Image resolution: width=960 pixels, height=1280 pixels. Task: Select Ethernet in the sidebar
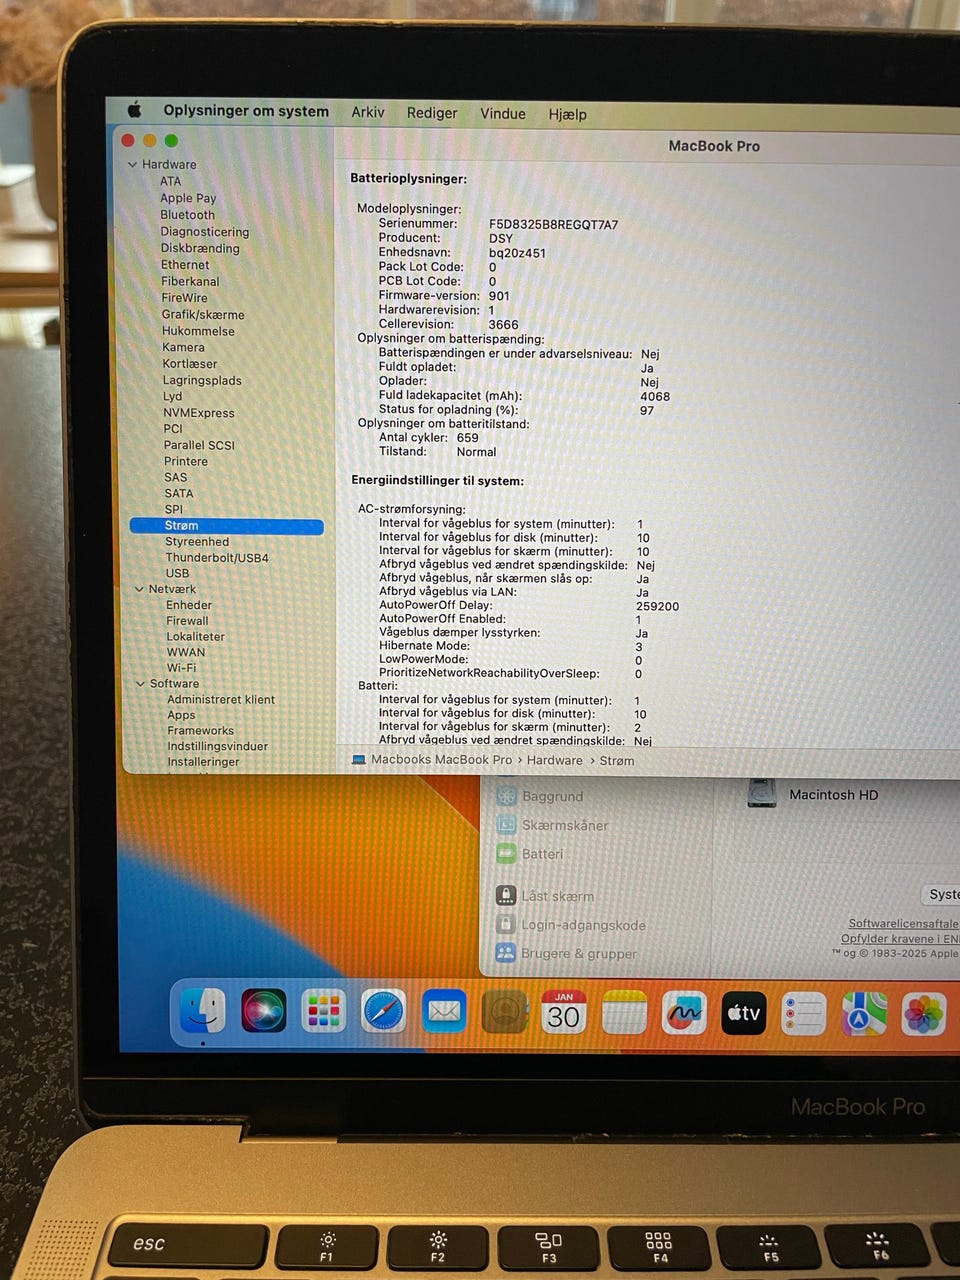click(185, 265)
